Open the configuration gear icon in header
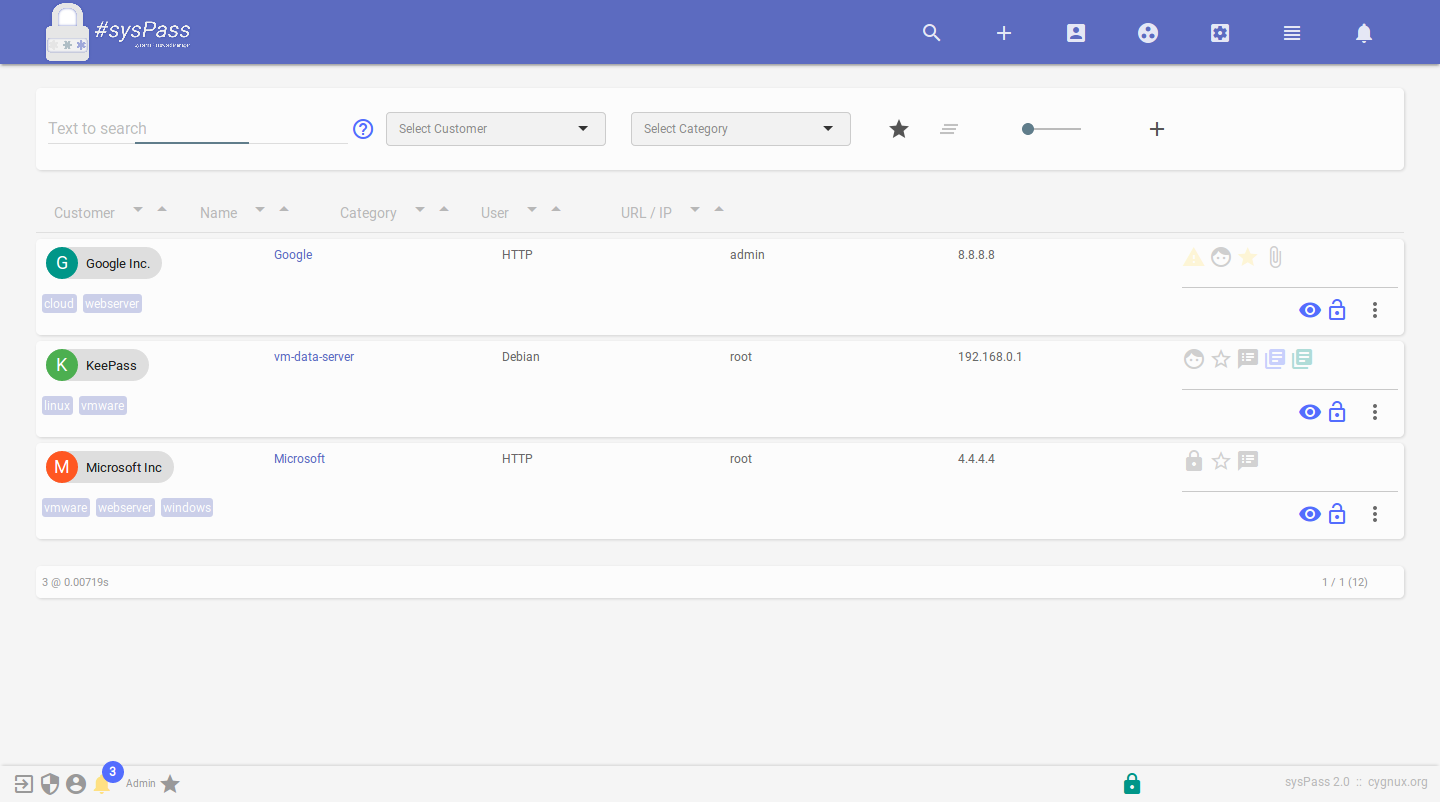Screen dimensions: 1440x802 (1220, 33)
